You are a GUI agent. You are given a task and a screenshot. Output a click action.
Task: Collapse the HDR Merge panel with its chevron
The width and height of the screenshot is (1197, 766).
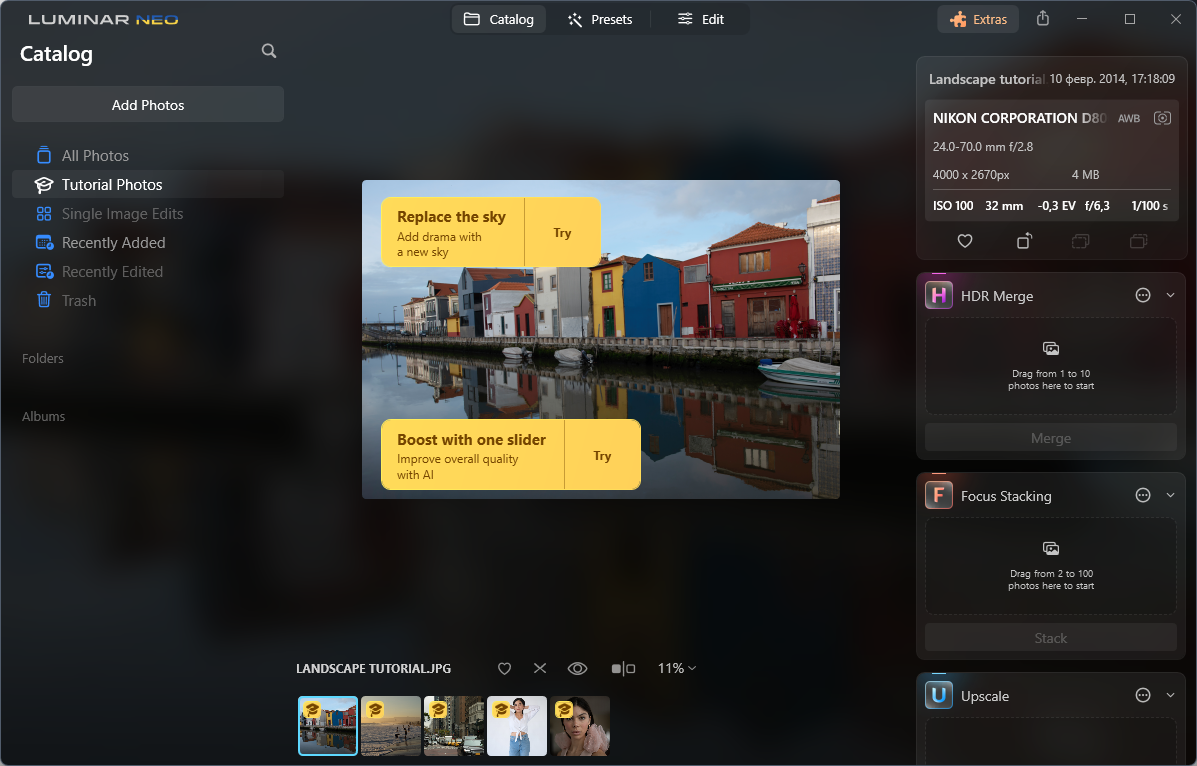[x=1170, y=295]
